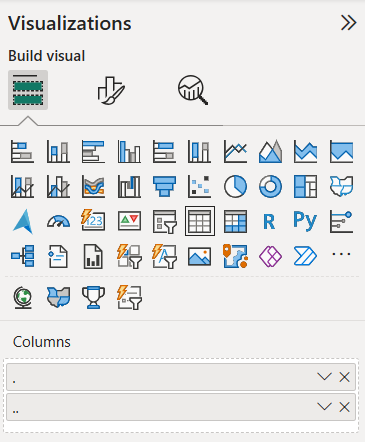Insert a KPI visual
365x442 pixels.
129,221
